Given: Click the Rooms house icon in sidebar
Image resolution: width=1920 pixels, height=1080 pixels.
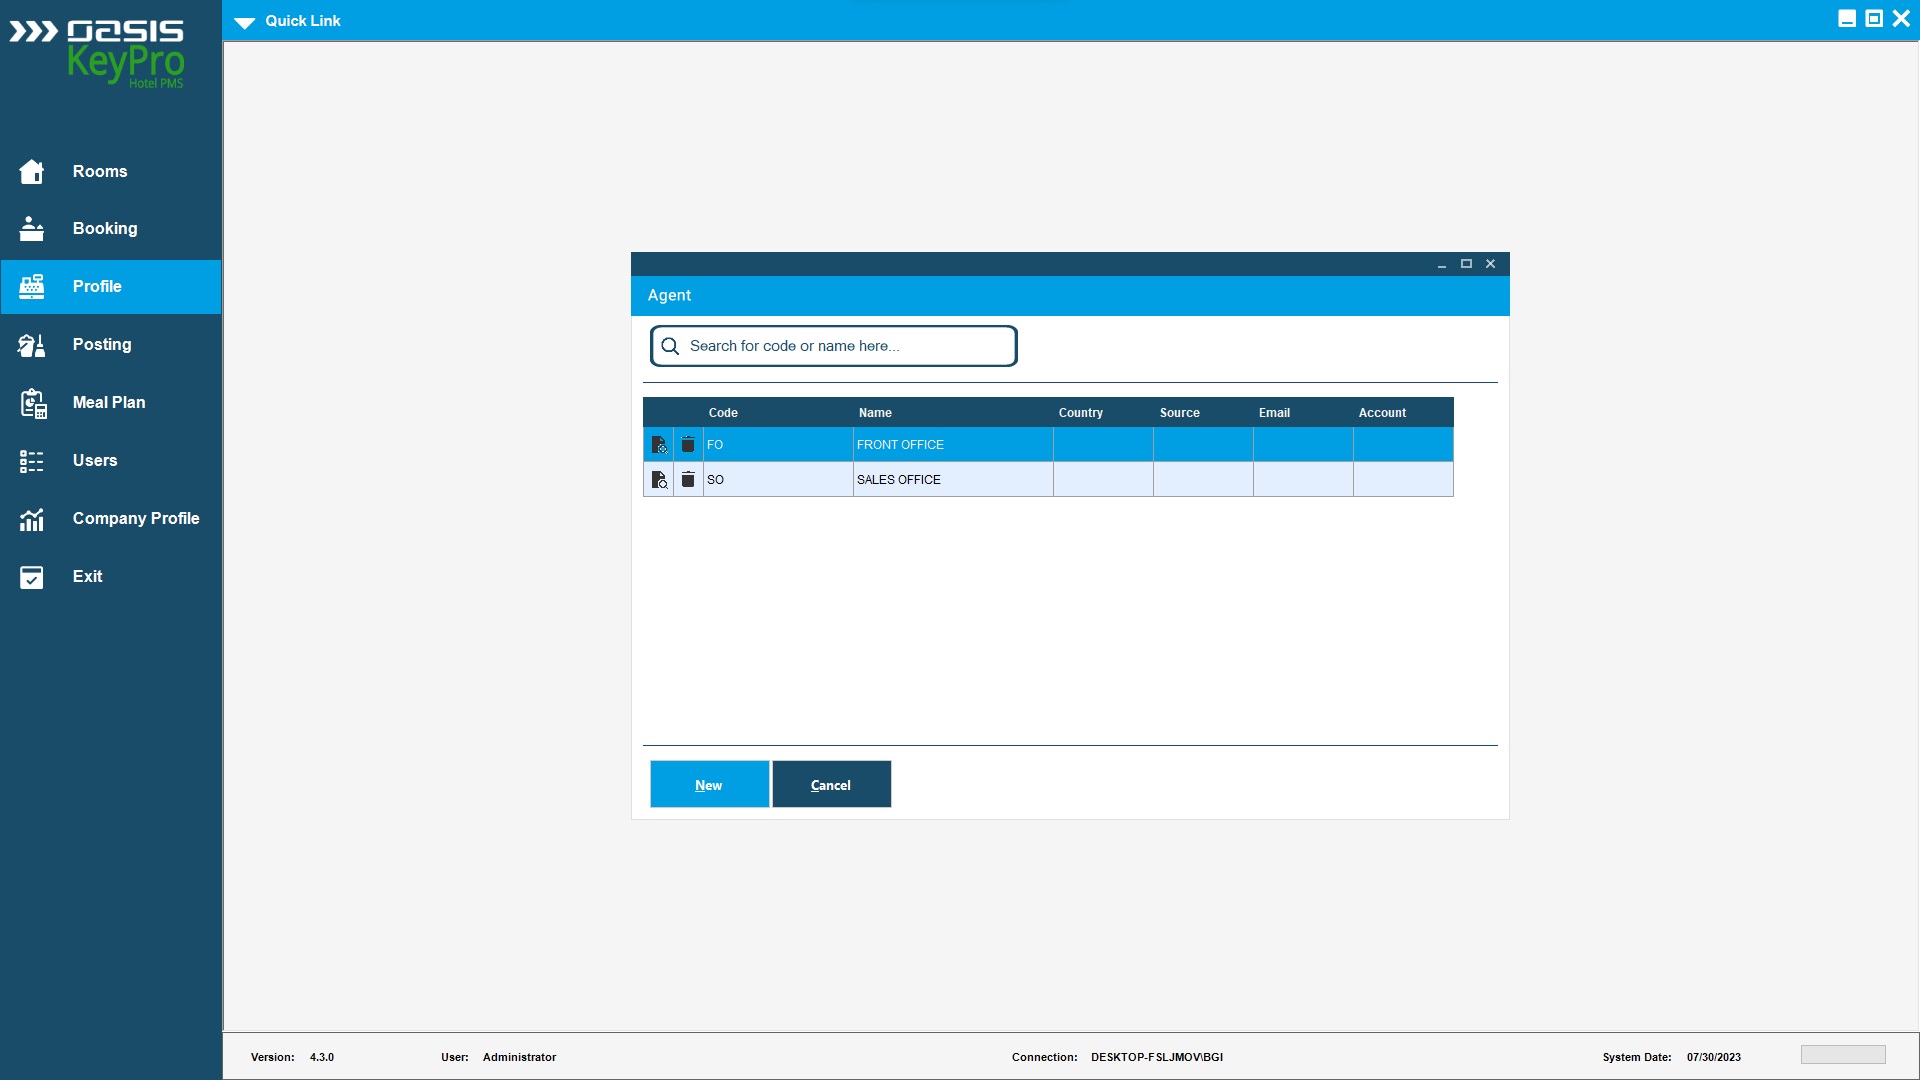Looking at the screenshot, I should coord(32,172).
